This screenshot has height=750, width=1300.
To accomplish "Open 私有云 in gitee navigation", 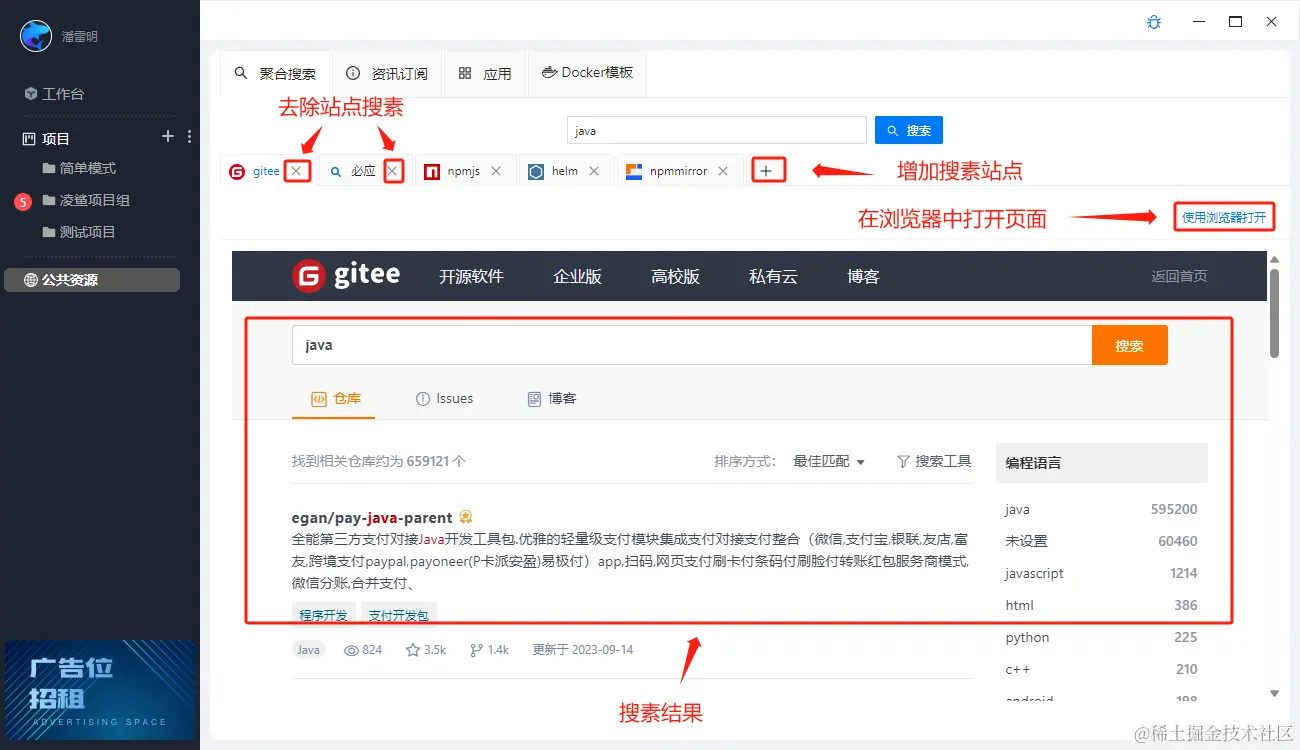I will (x=774, y=277).
